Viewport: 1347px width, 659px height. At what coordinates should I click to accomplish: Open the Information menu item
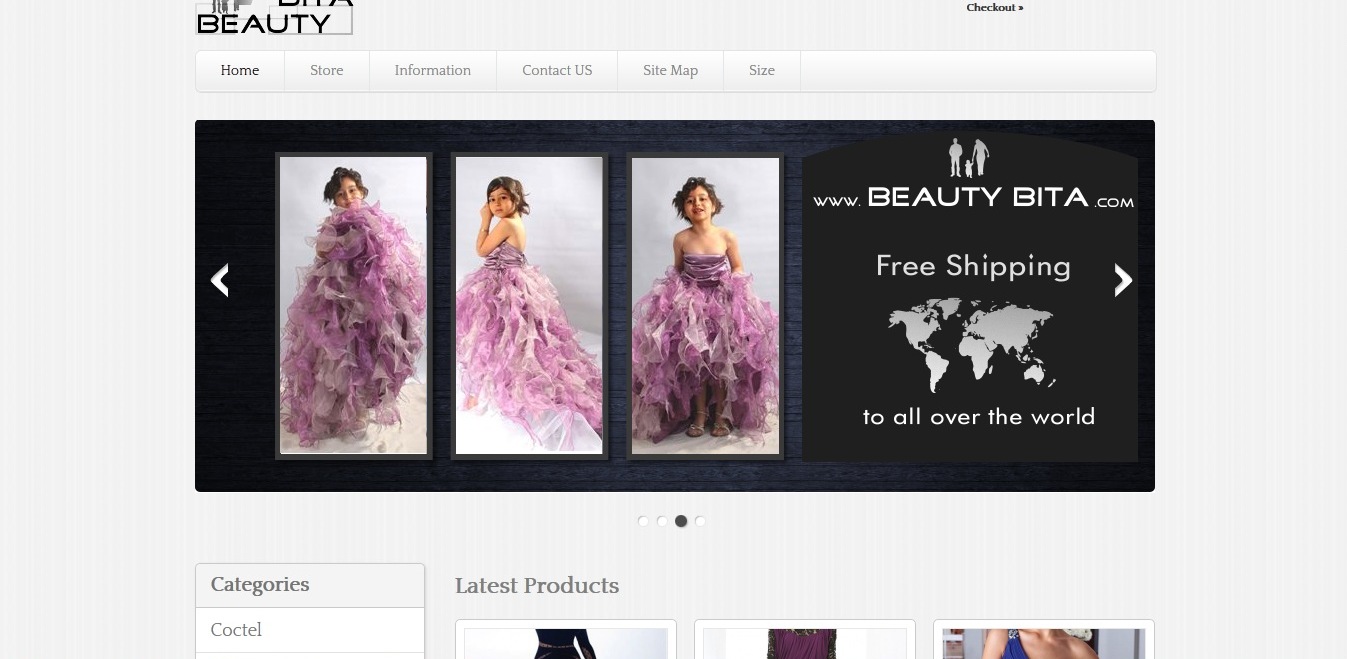click(433, 71)
